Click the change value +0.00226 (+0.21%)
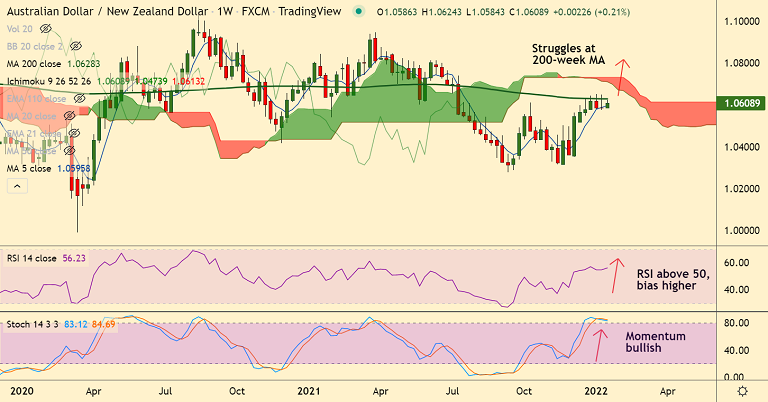Image resolution: width=768 pixels, height=402 pixels. point(592,12)
